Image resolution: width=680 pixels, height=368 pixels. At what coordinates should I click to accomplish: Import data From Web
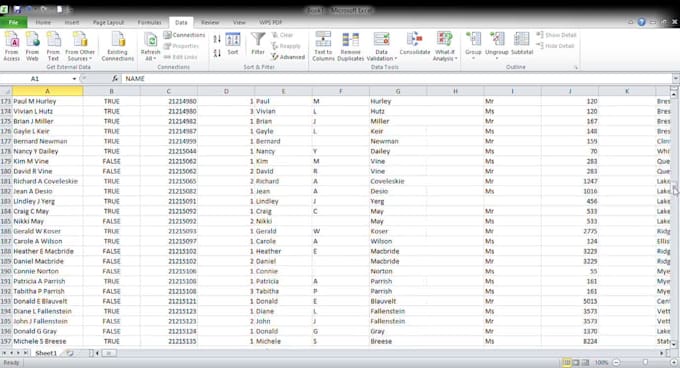click(32, 46)
